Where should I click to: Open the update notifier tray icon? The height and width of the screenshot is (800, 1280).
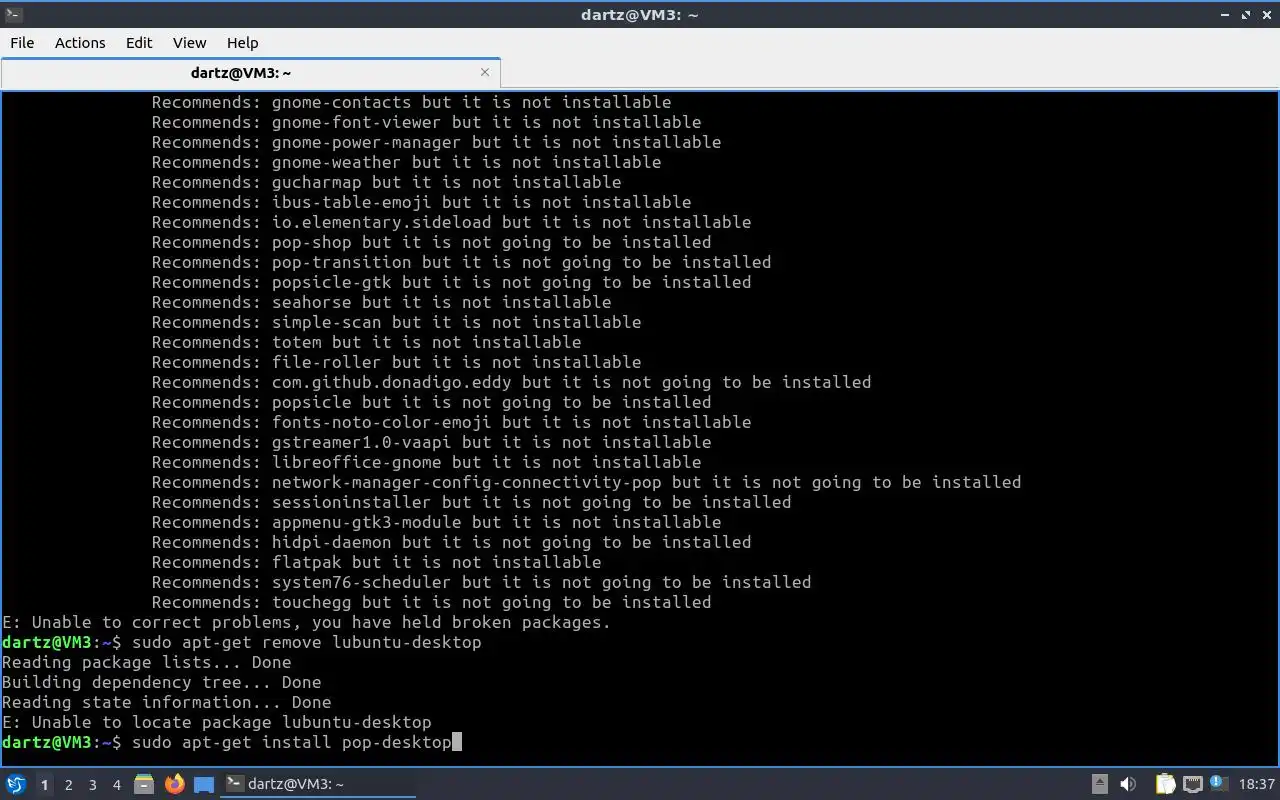point(1218,784)
